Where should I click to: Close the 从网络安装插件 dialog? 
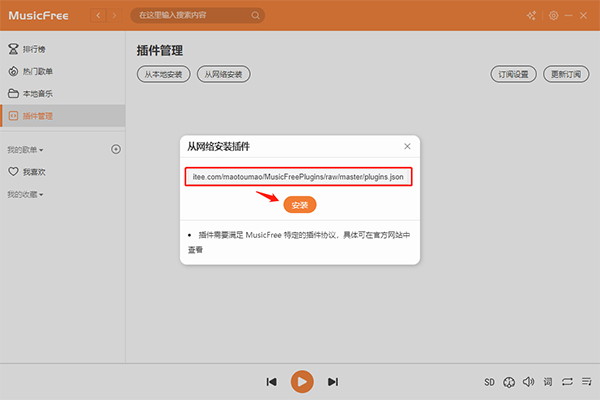[407, 146]
